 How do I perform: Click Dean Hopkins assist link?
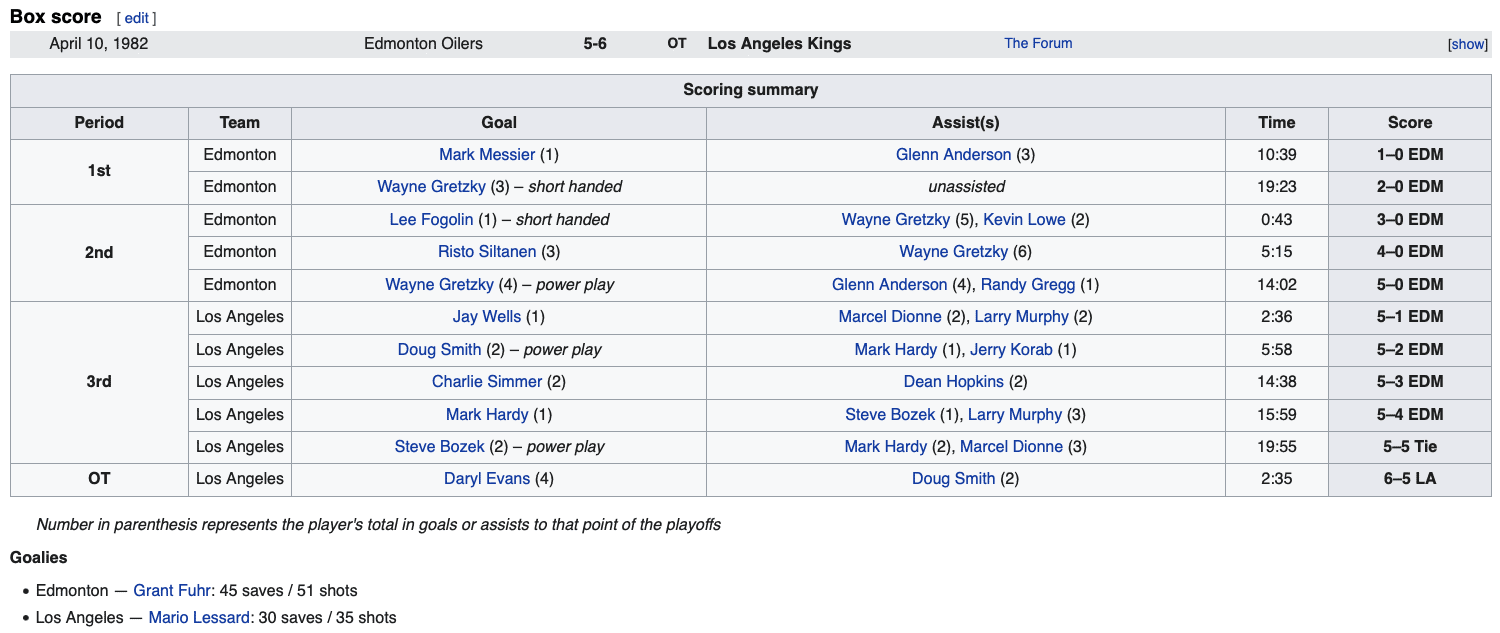click(x=954, y=381)
